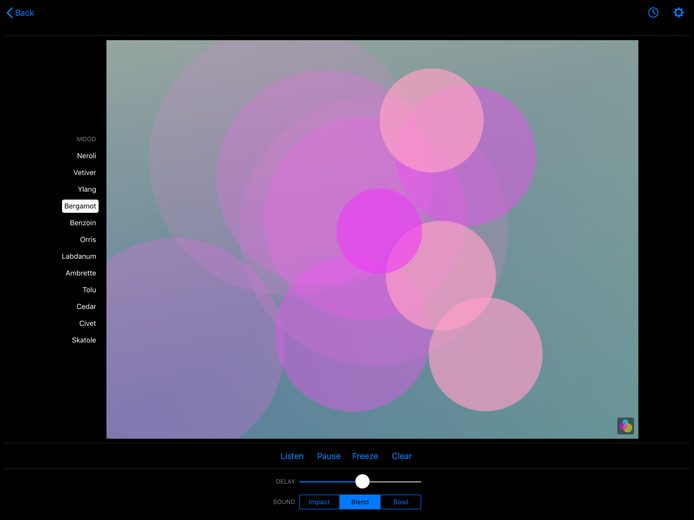694x520 pixels.
Task: Switch to the Orris mood
Action: click(88, 239)
